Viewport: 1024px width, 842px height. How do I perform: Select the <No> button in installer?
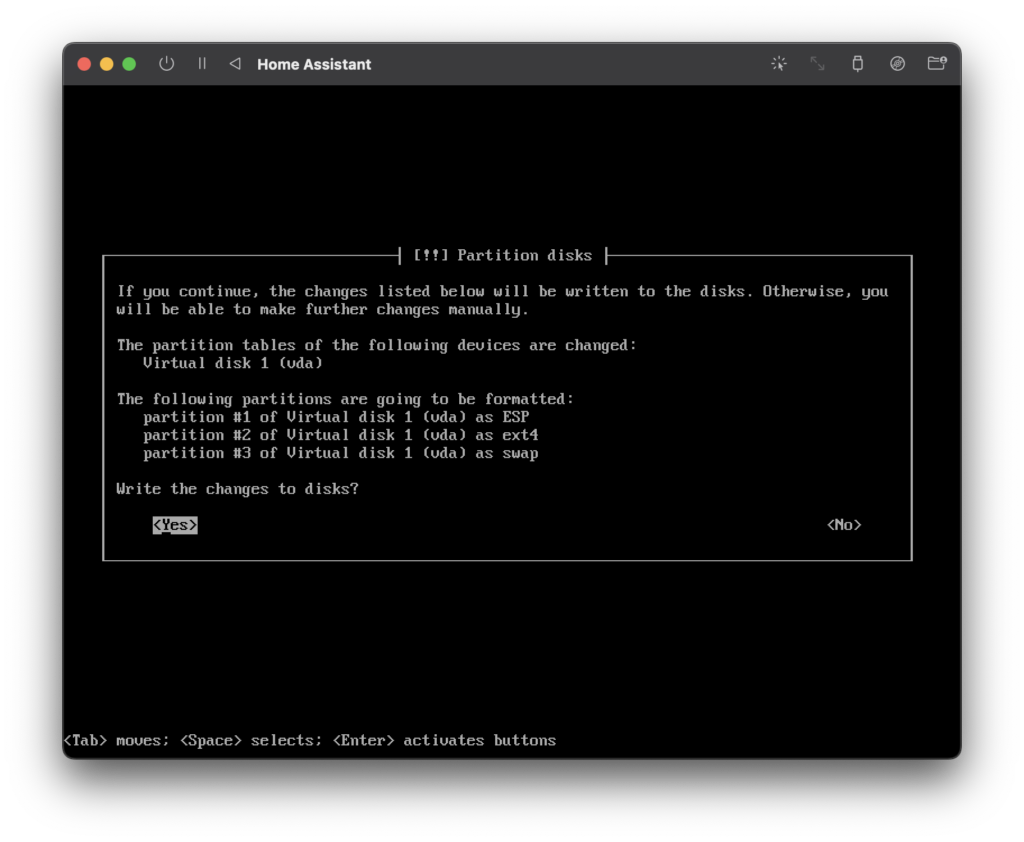click(x=844, y=525)
